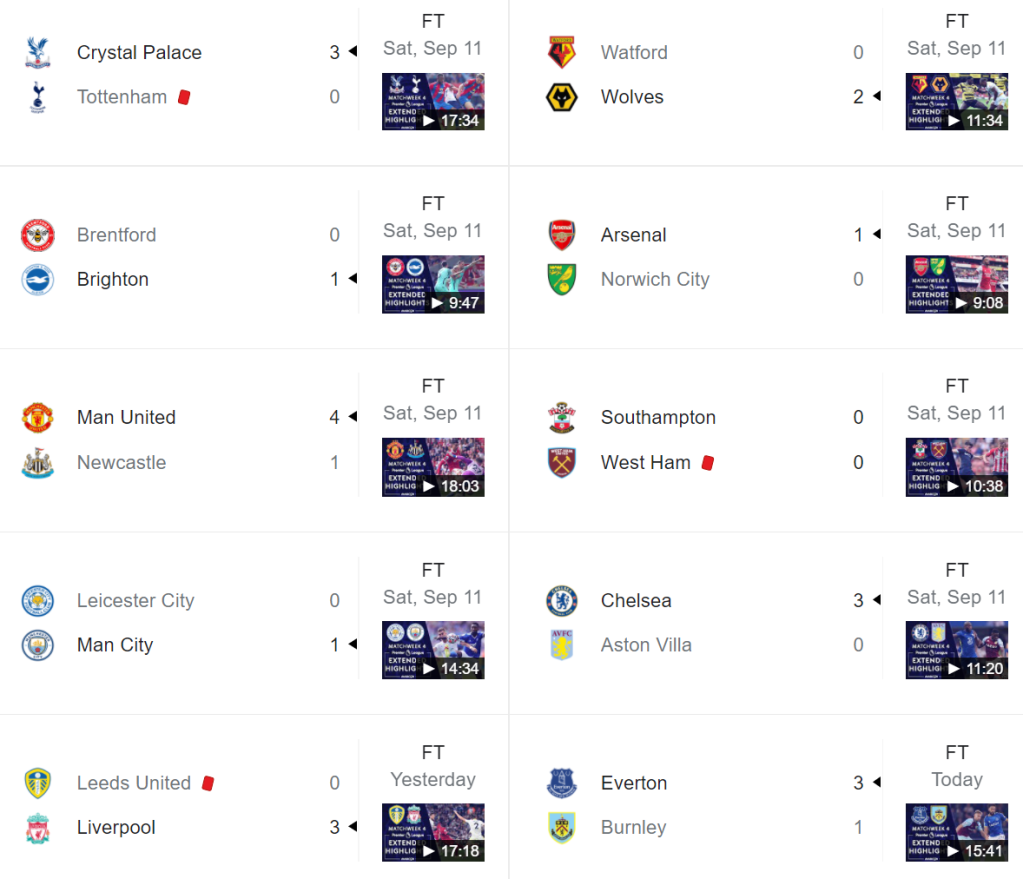Click the Crystal Palace club crest

[x=38, y=53]
